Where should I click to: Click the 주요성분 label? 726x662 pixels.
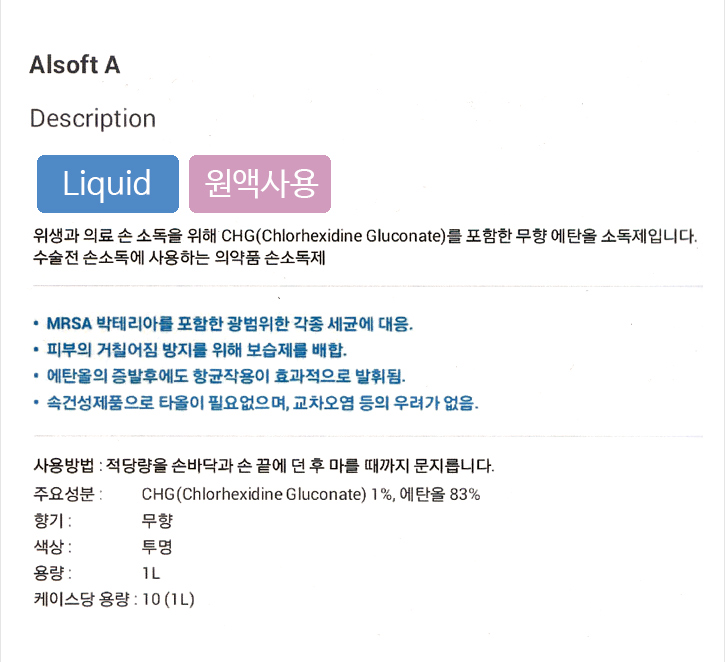(x=68, y=494)
